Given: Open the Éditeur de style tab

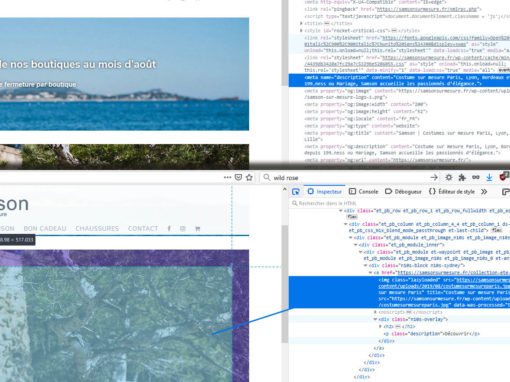Looking at the screenshot, I should pyautogui.click(x=451, y=192).
